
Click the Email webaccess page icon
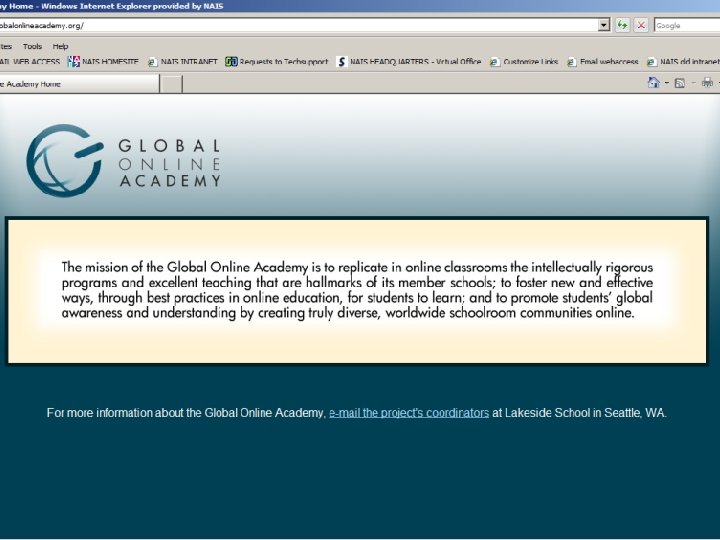coord(571,62)
